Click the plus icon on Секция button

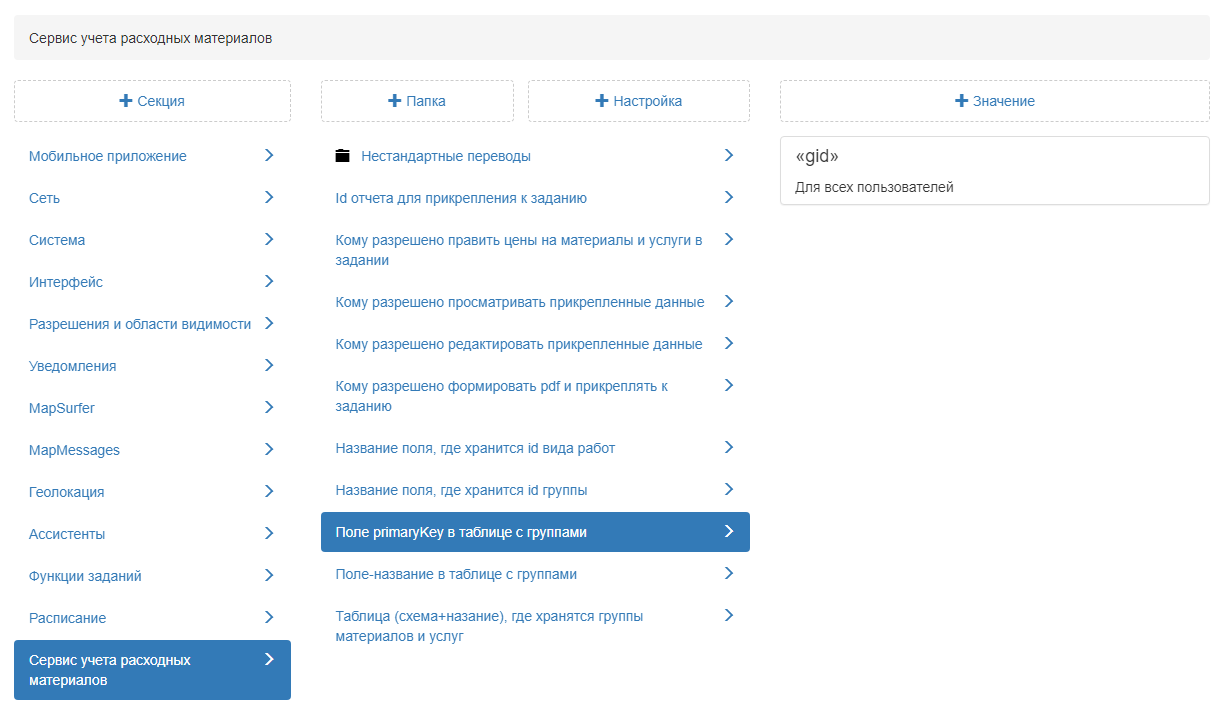126,101
